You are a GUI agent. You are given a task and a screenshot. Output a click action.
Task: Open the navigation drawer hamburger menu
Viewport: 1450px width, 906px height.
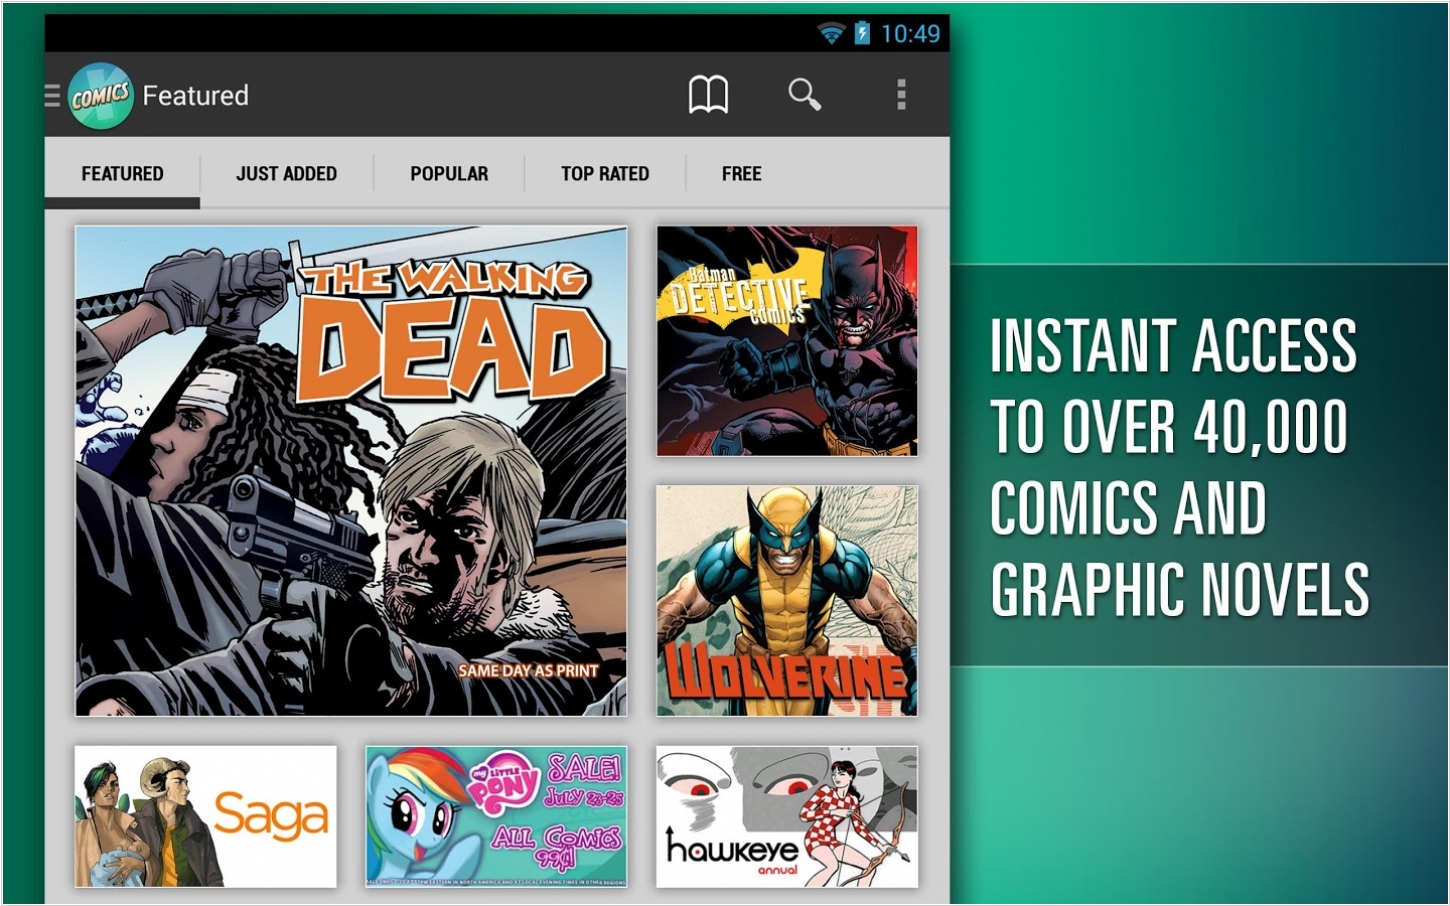(52, 95)
